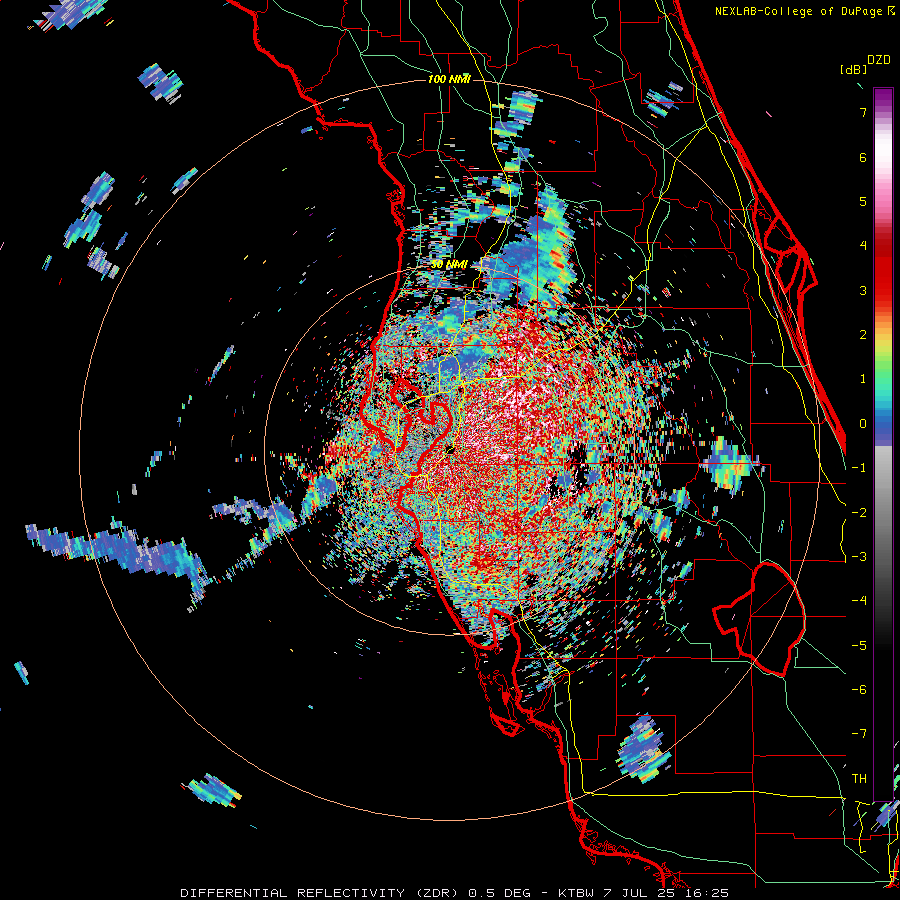Image resolution: width=900 pixels, height=900 pixels.
Task: Select the -4 tick label on color scale
Action: [x=859, y=601]
